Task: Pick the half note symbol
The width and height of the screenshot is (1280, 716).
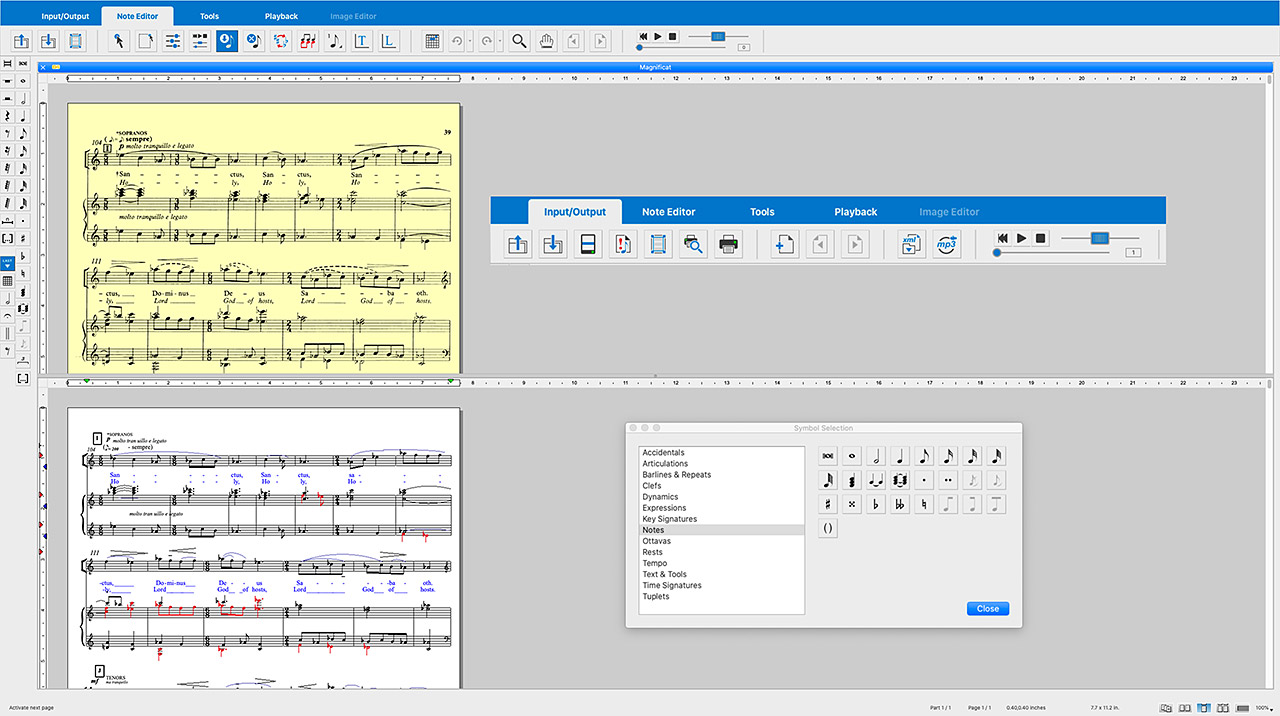Action: tap(876, 455)
